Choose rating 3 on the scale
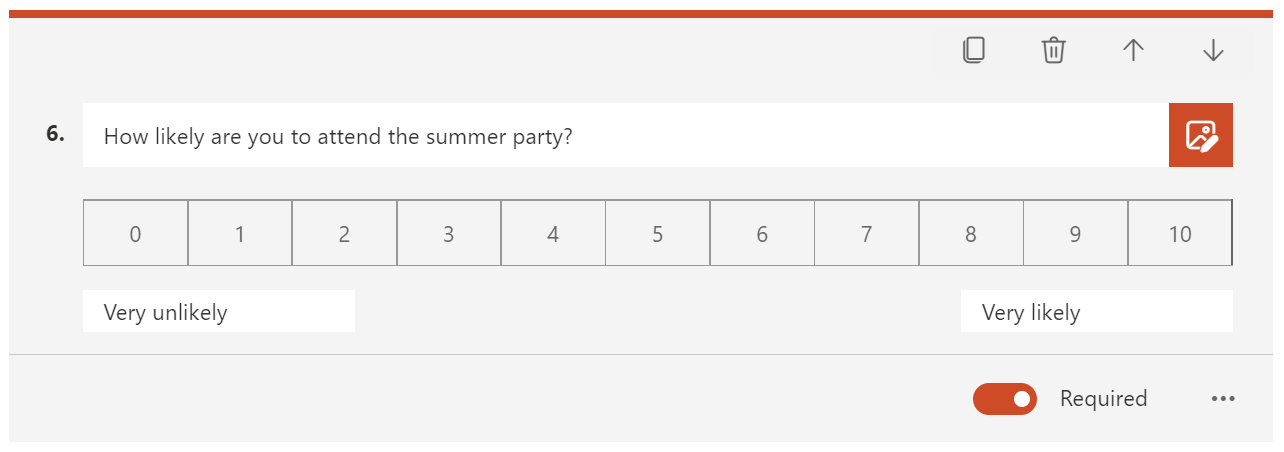The width and height of the screenshot is (1284, 452). coord(449,233)
